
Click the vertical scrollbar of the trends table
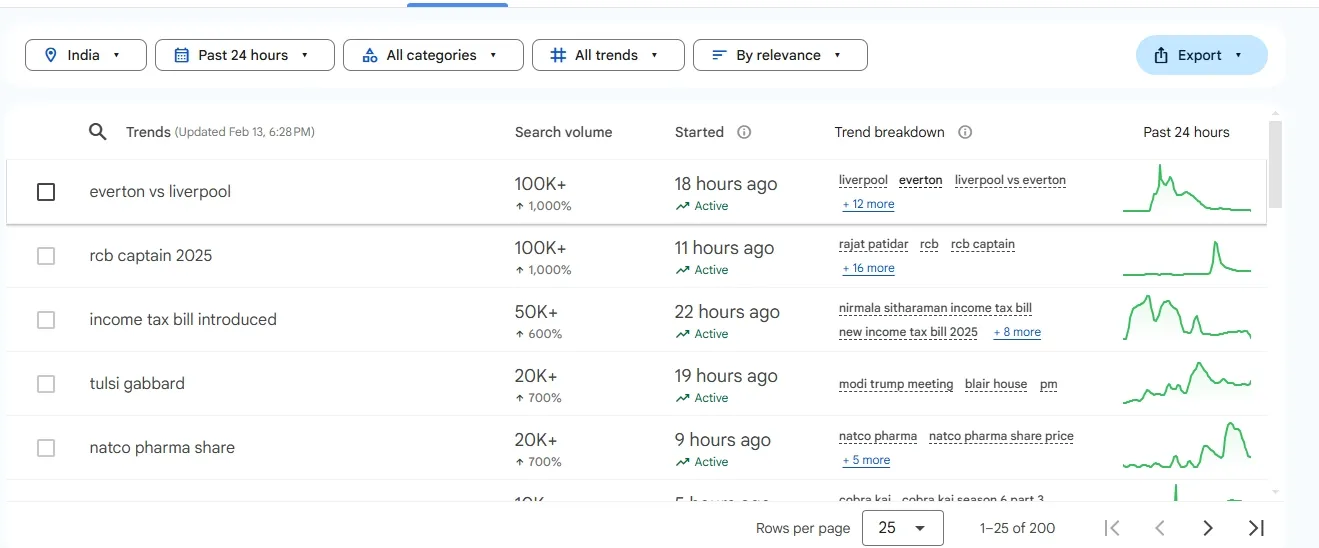coord(1274,165)
